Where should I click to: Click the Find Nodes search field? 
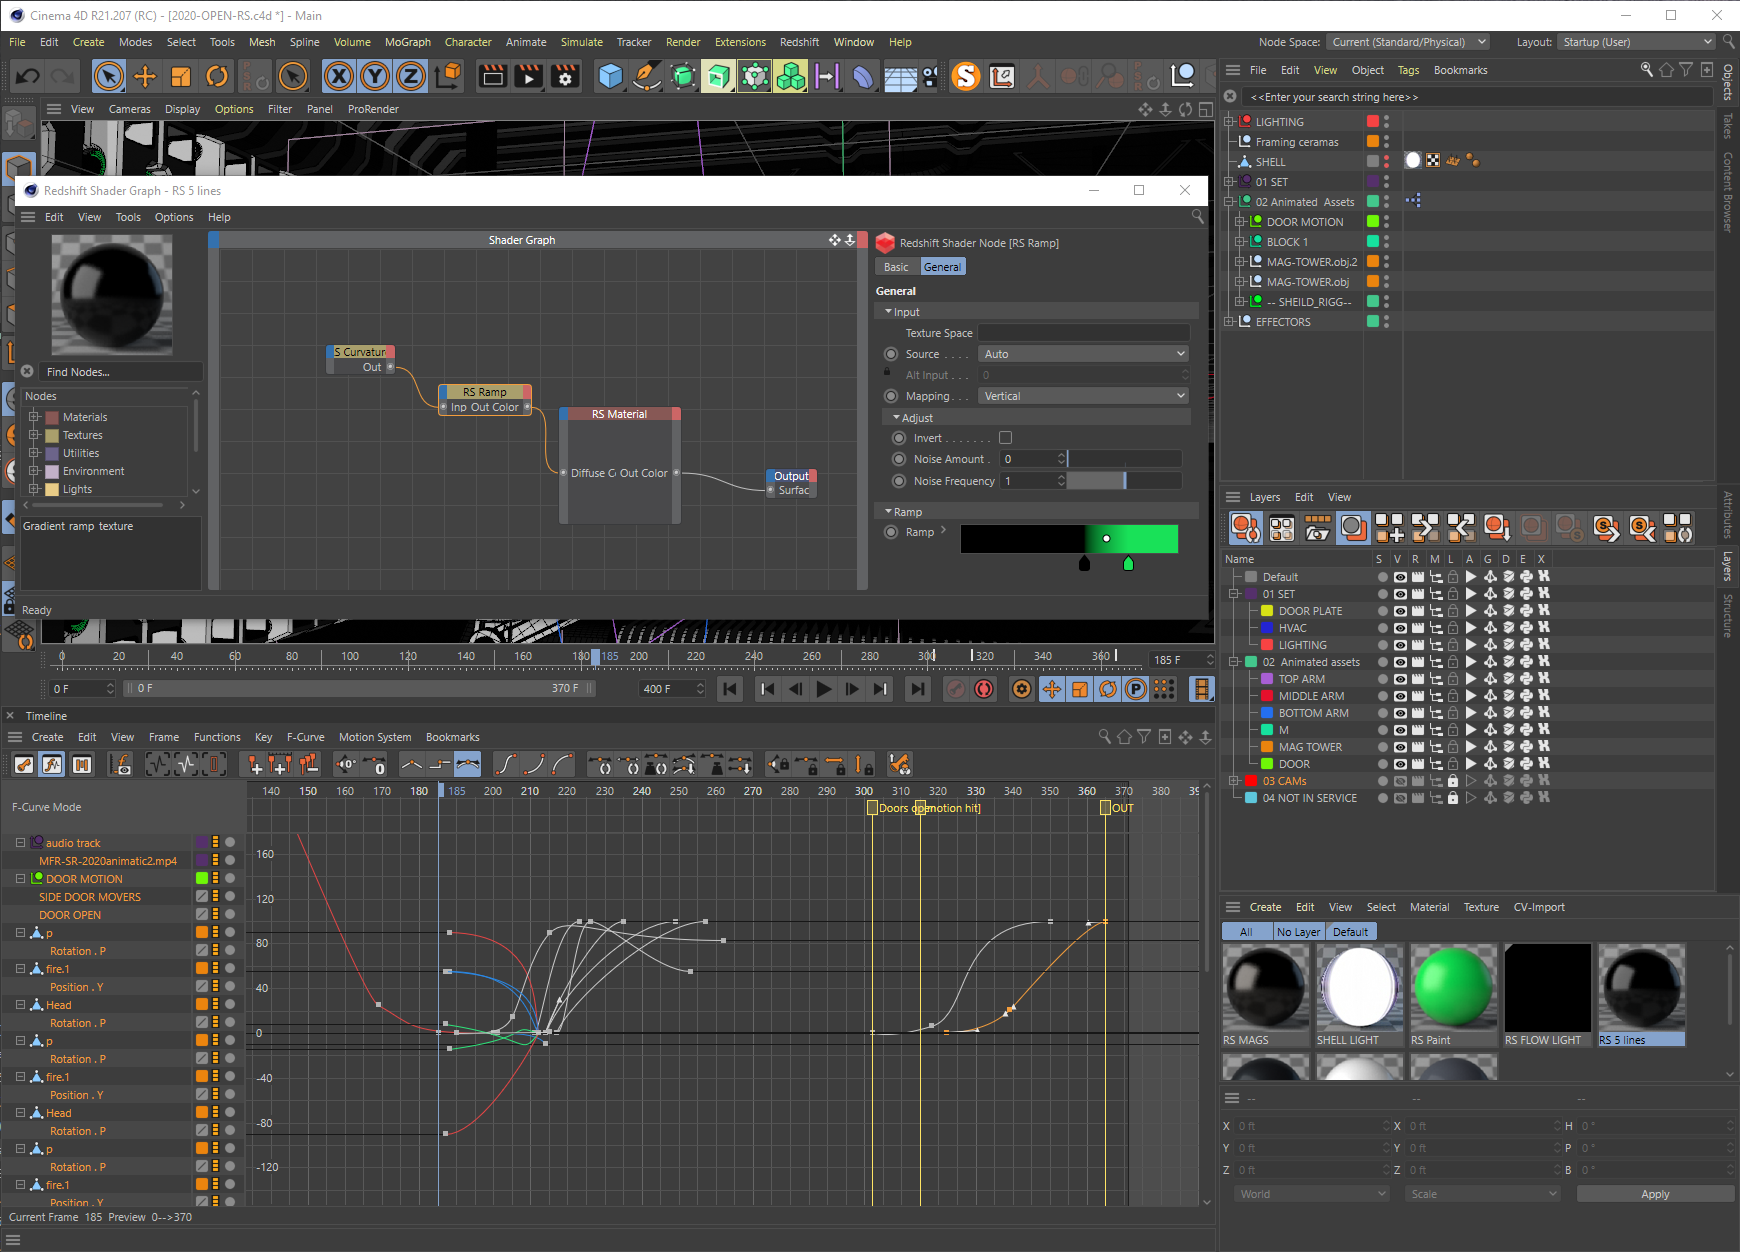pos(120,372)
